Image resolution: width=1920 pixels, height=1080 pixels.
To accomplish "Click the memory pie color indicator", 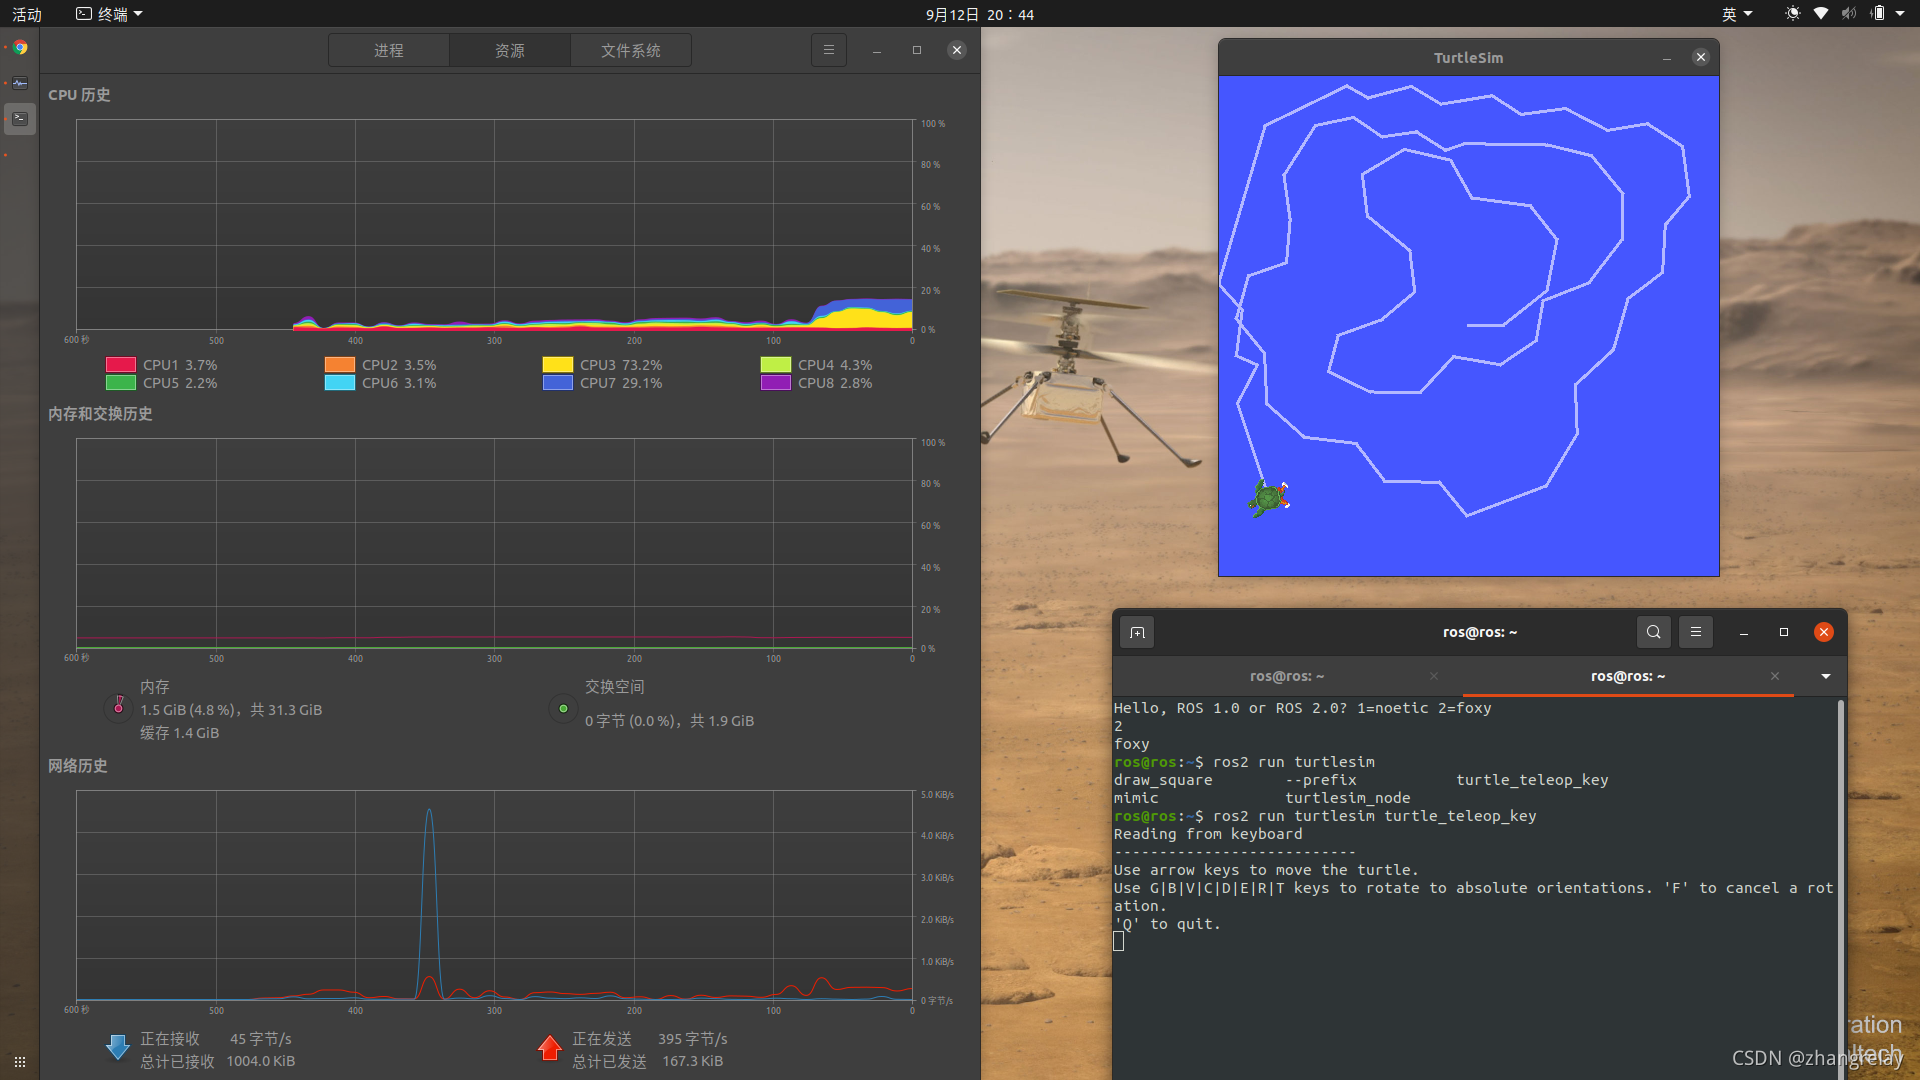I will 118,707.
